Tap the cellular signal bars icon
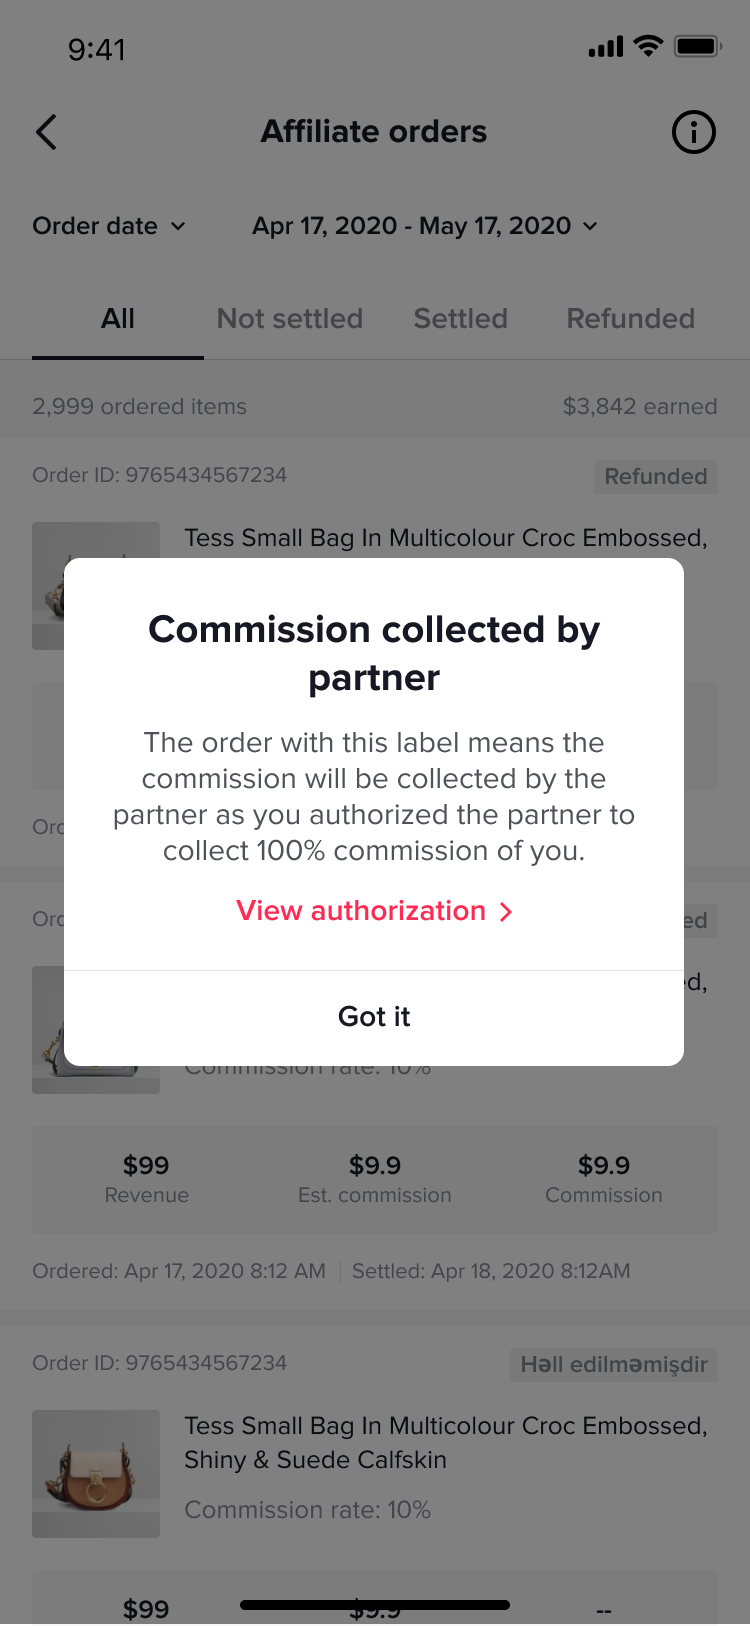The width and height of the screenshot is (750, 1626). point(606,47)
